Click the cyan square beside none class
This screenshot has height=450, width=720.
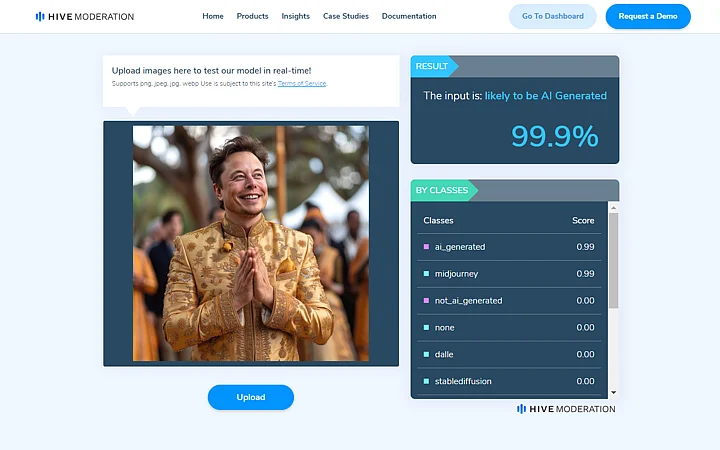[x=426, y=327]
